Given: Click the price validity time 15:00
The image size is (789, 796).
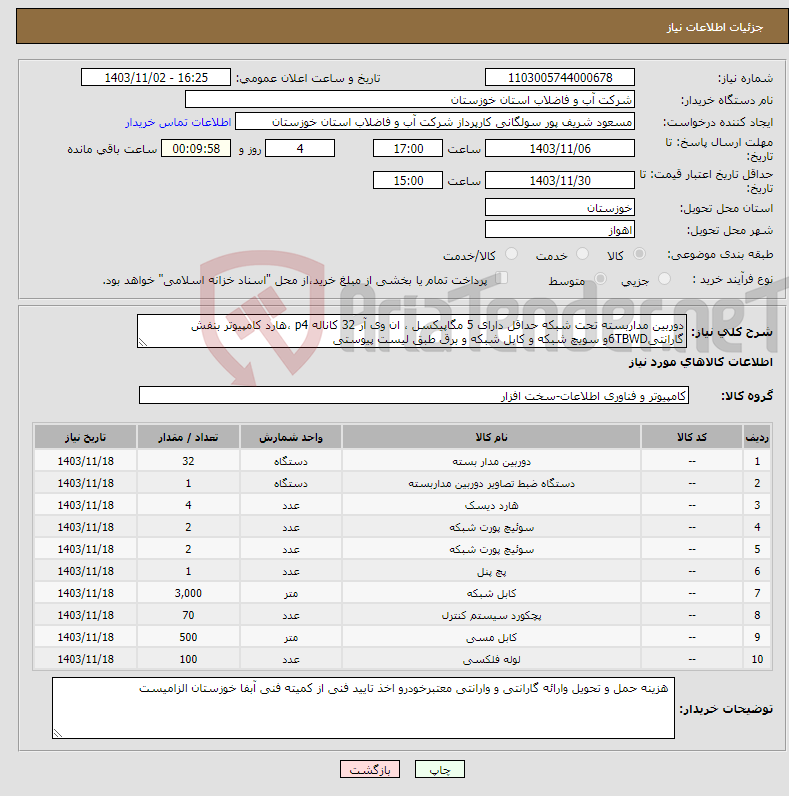Looking at the screenshot, I should (408, 180).
